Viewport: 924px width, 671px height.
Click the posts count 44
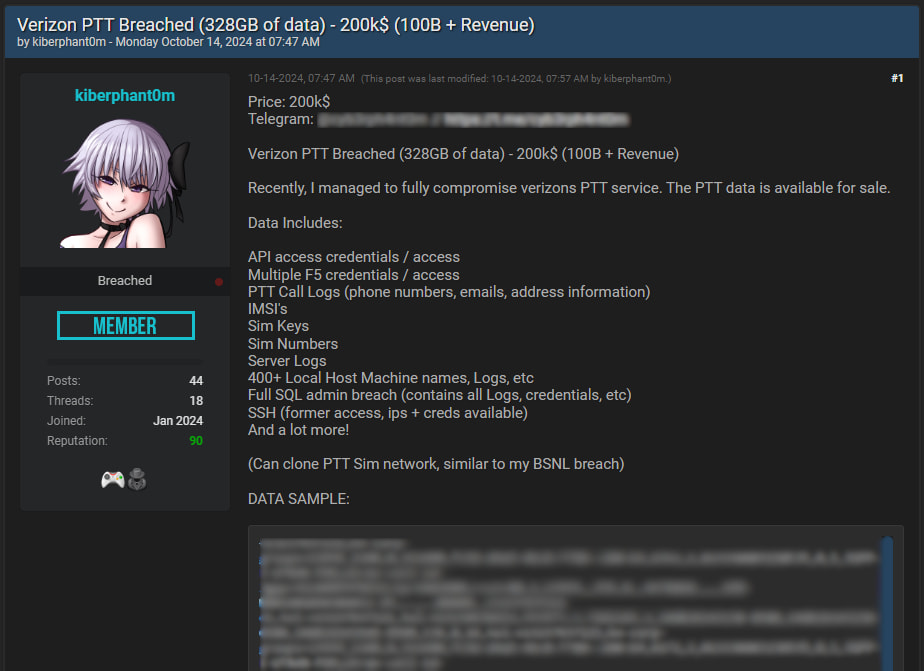[x=196, y=381]
